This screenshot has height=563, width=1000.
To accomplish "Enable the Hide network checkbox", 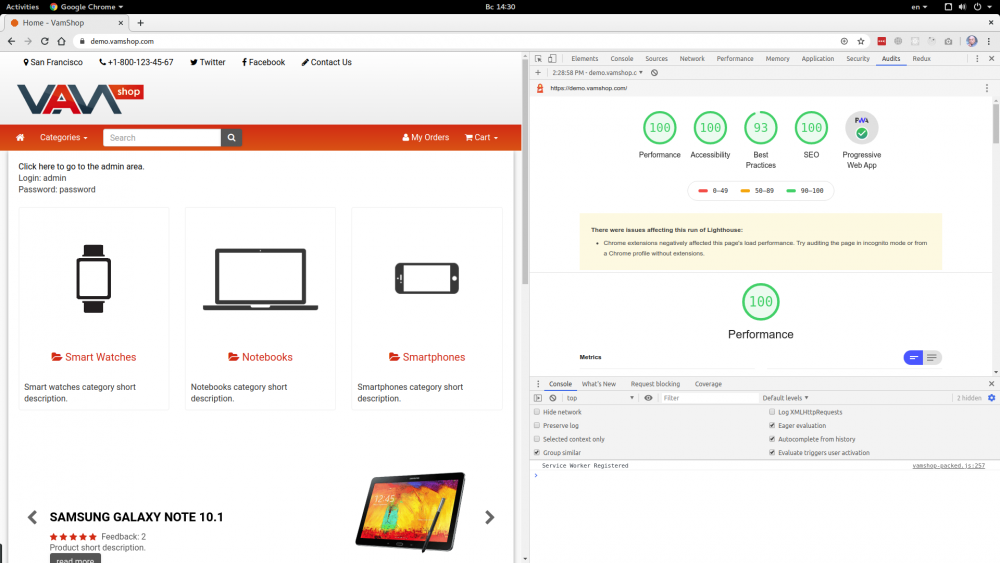I will tap(537, 412).
